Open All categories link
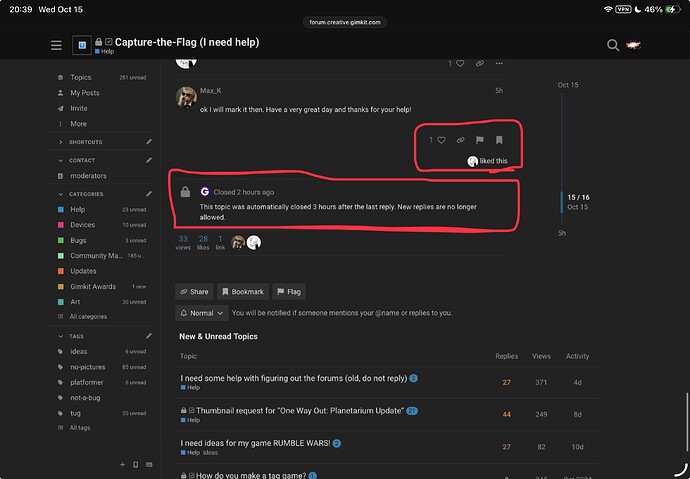690x479 pixels. pos(88,317)
